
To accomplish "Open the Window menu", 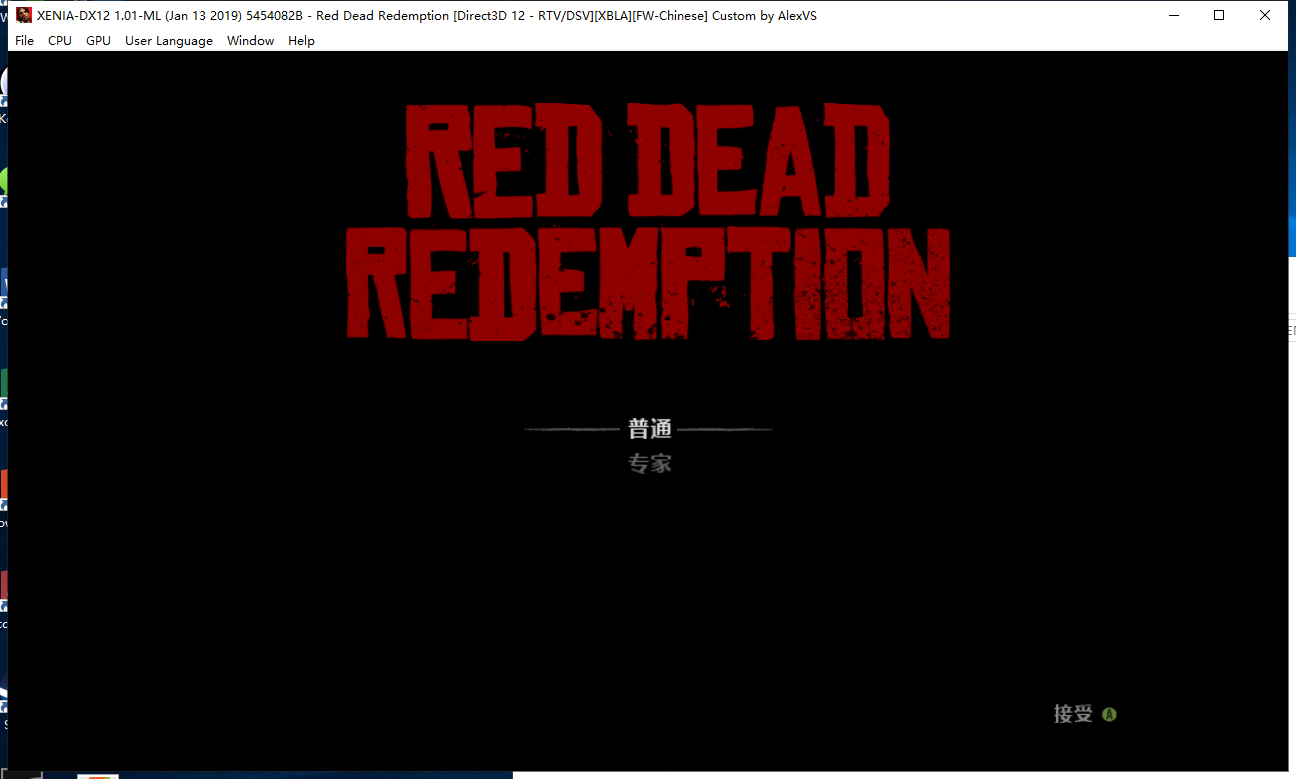I will click(250, 41).
